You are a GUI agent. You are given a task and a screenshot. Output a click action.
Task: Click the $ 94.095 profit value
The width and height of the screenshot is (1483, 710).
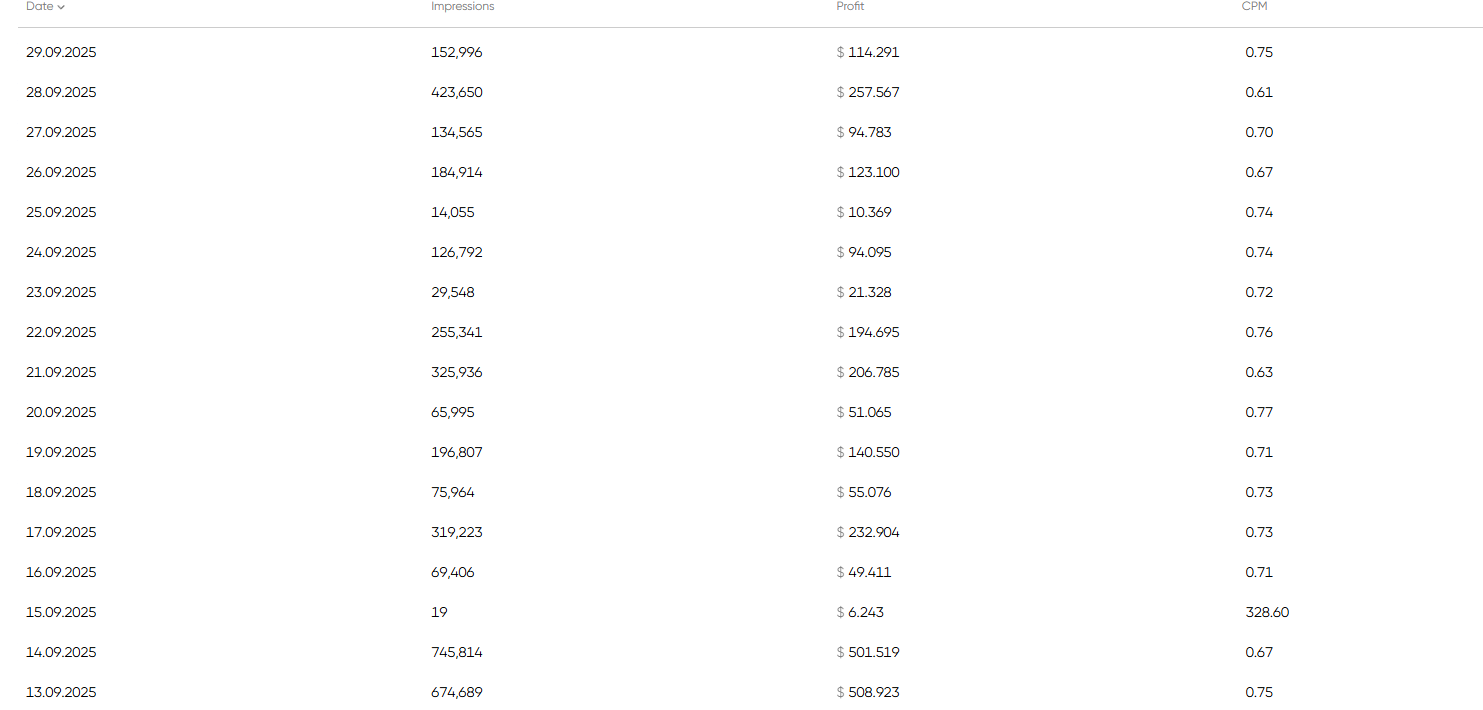click(864, 252)
